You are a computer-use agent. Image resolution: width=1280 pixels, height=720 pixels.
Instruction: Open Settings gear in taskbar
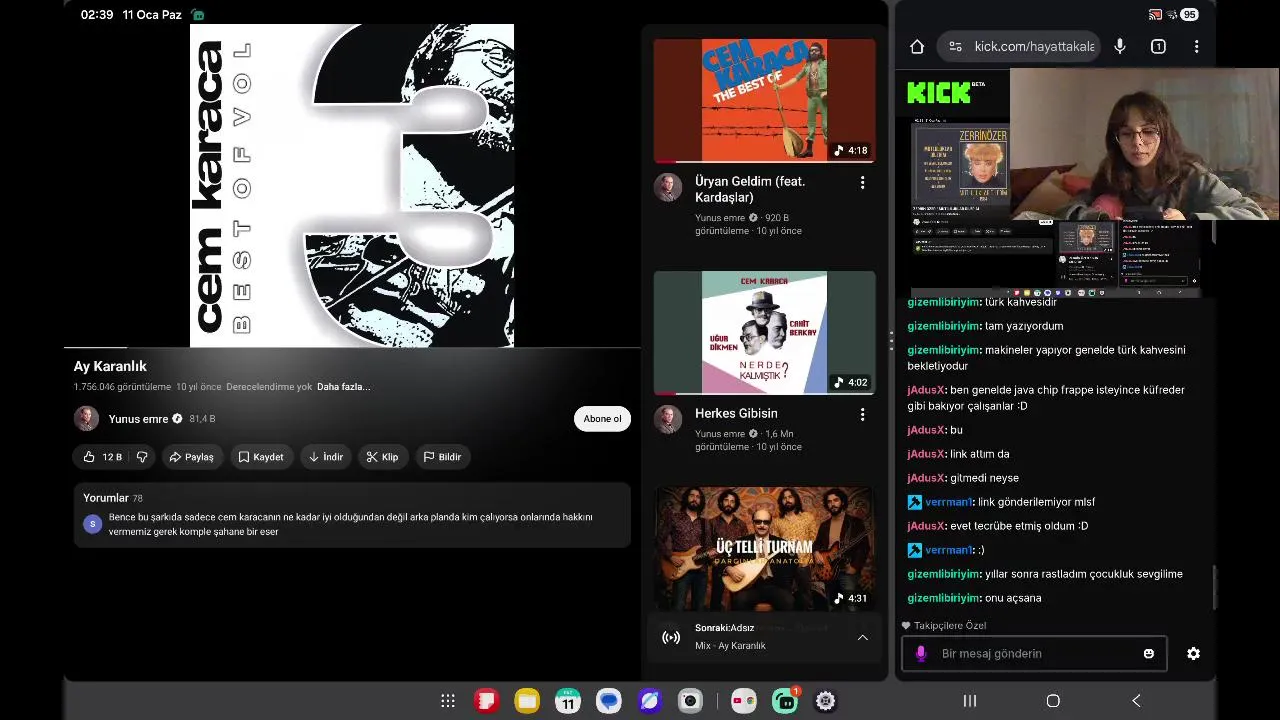click(825, 701)
